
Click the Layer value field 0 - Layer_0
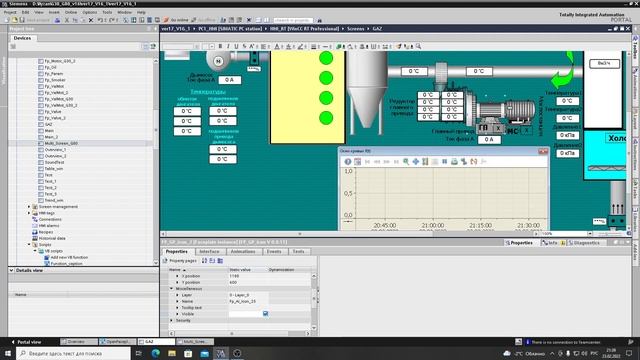pyautogui.click(x=248, y=295)
